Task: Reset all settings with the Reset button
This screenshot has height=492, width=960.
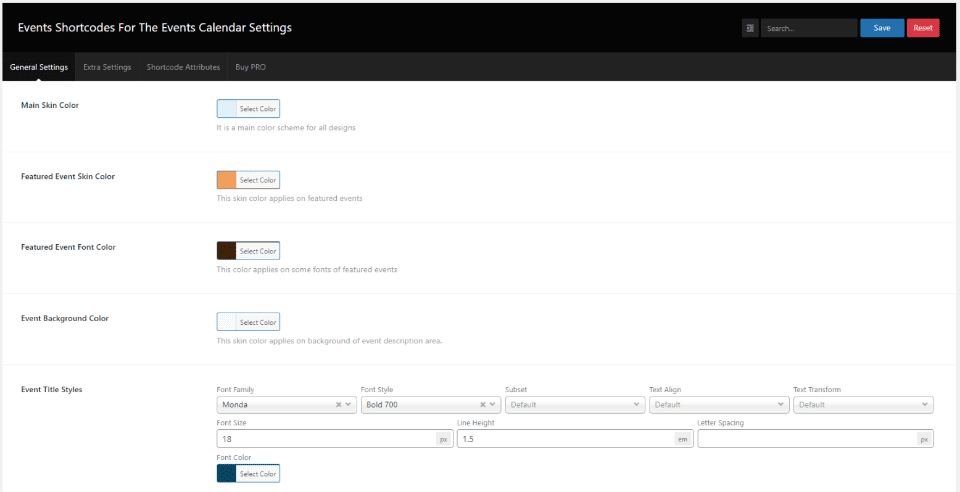Action: point(923,28)
